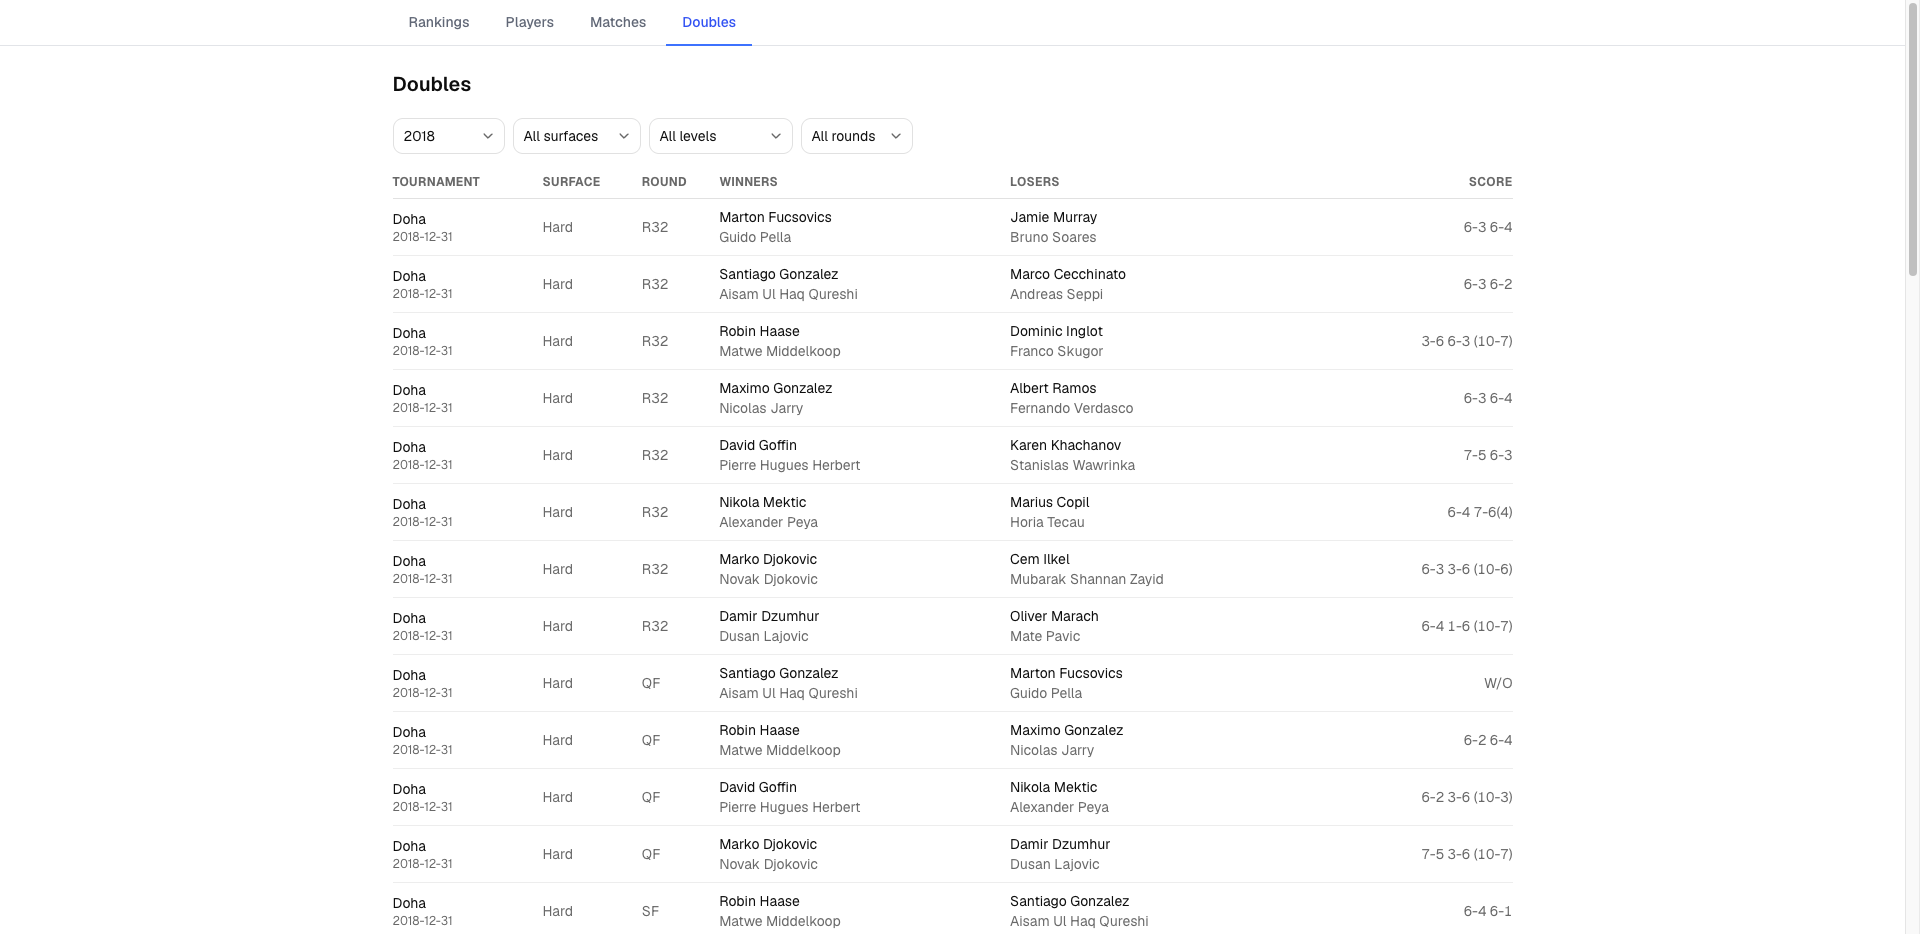The width and height of the screenshot is (1920, 934).
Task: Select Bruno Soares in losers column
Action: (1053, 237)
